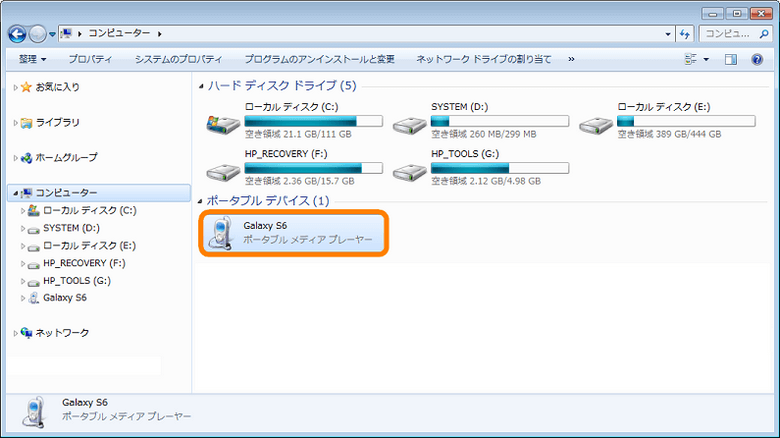Screen dimensions: 780x438
Task: Click 空き領域 389 GB/444 GB text
Action: [669, 134]
